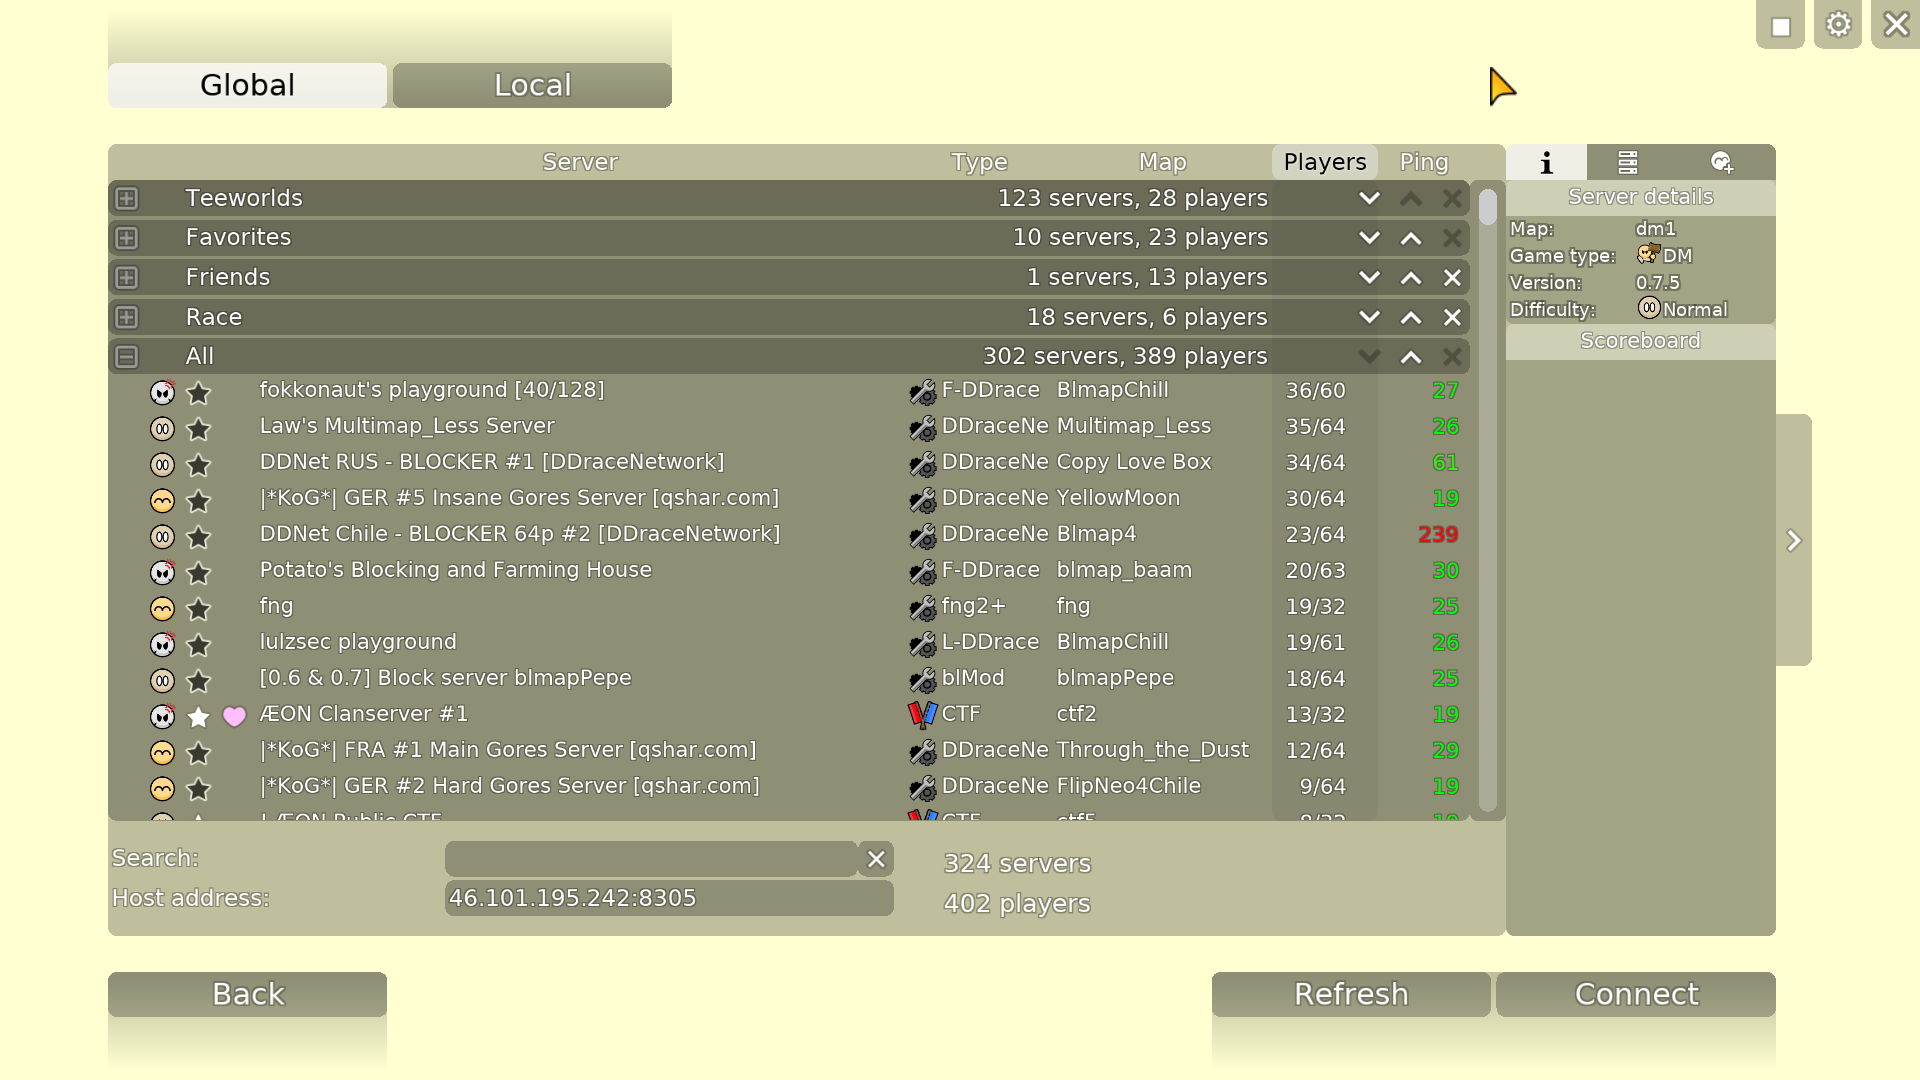This screenshot has height=1080, width=1920.
Task: Switch to the Local tab
Action: (532, 85)
